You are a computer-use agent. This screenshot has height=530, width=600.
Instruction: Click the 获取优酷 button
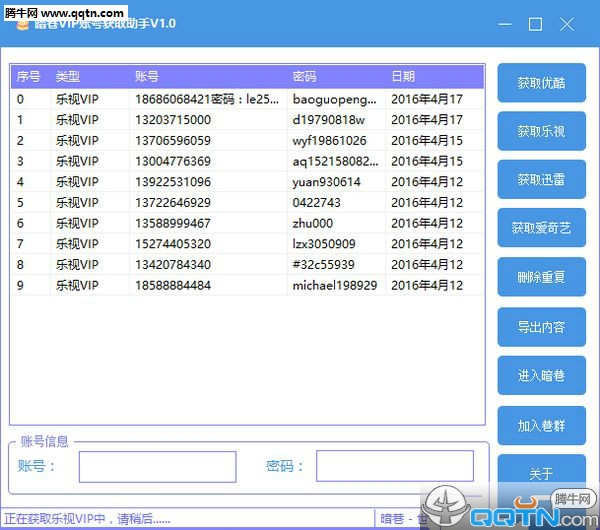541,83
